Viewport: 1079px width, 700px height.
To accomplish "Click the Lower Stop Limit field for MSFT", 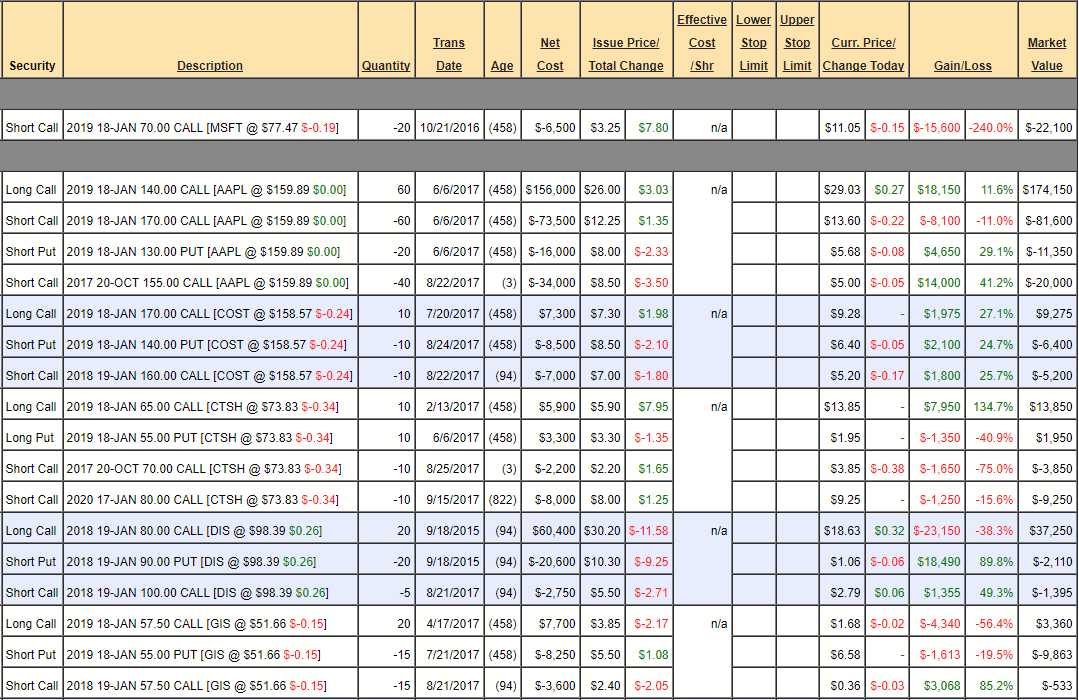I will pyautogui.click(x=753, y=128).
